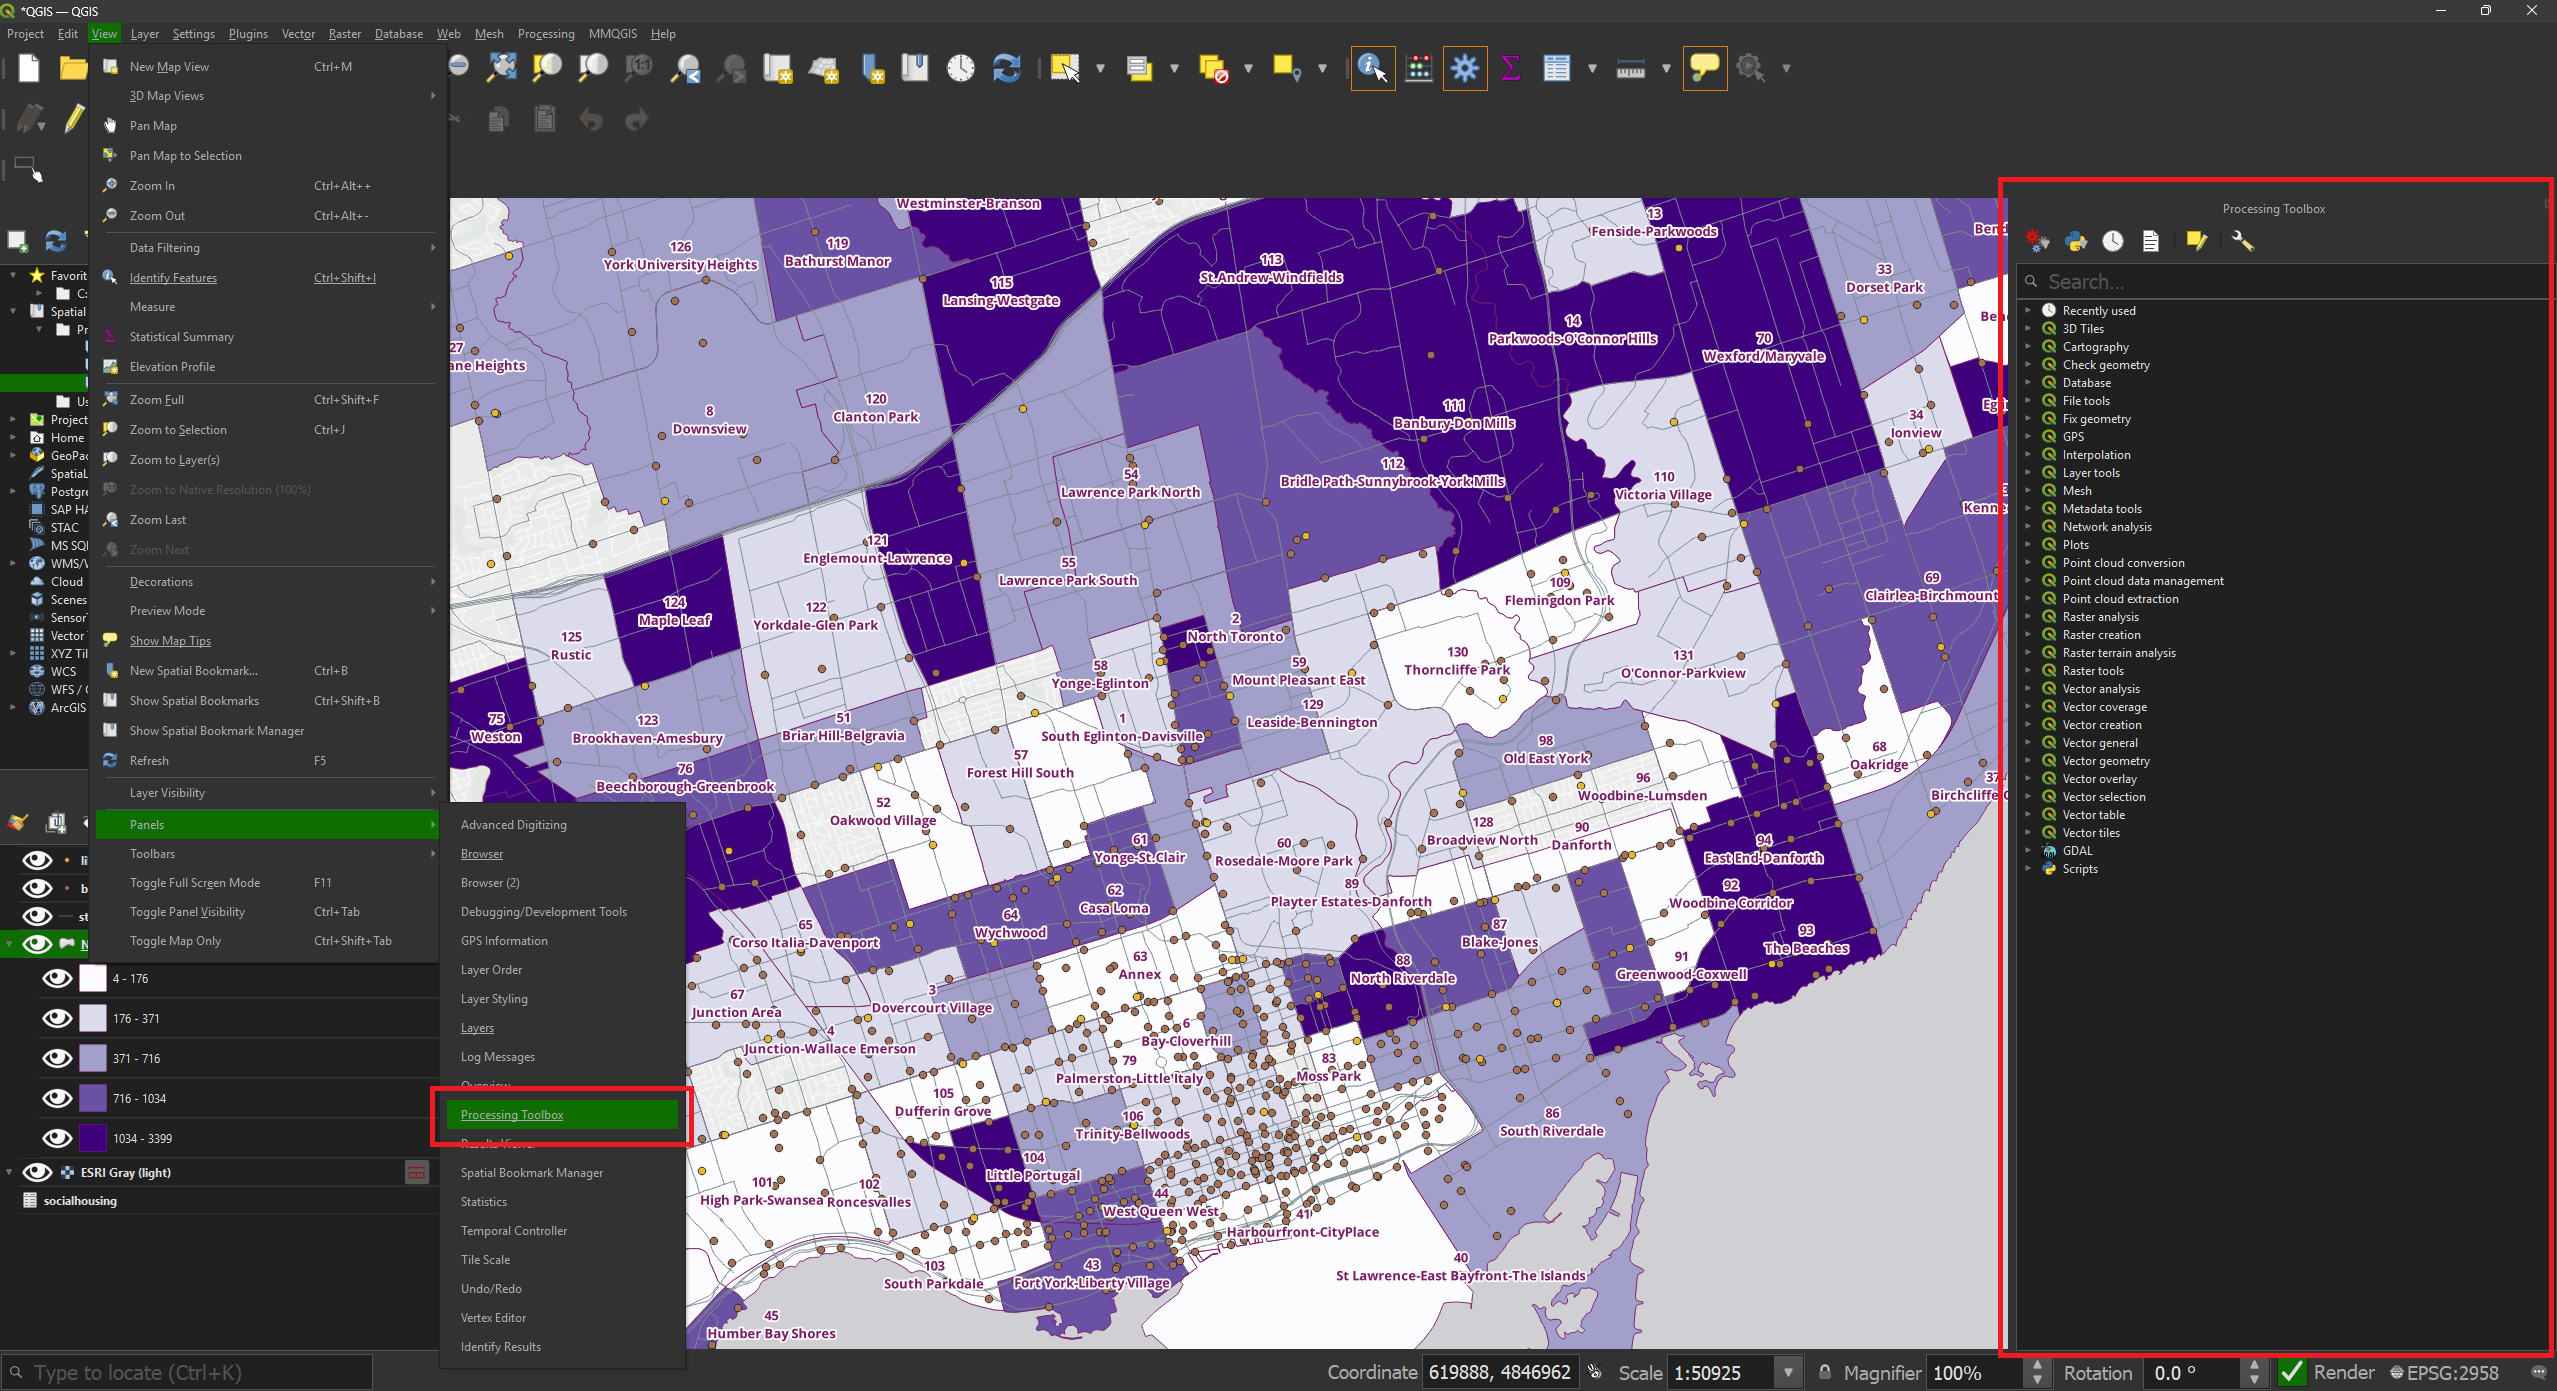The image size is (2557, 1391).
Task: Open the Python script icon in Processing Toolbox
Action: pos(2076,241)
